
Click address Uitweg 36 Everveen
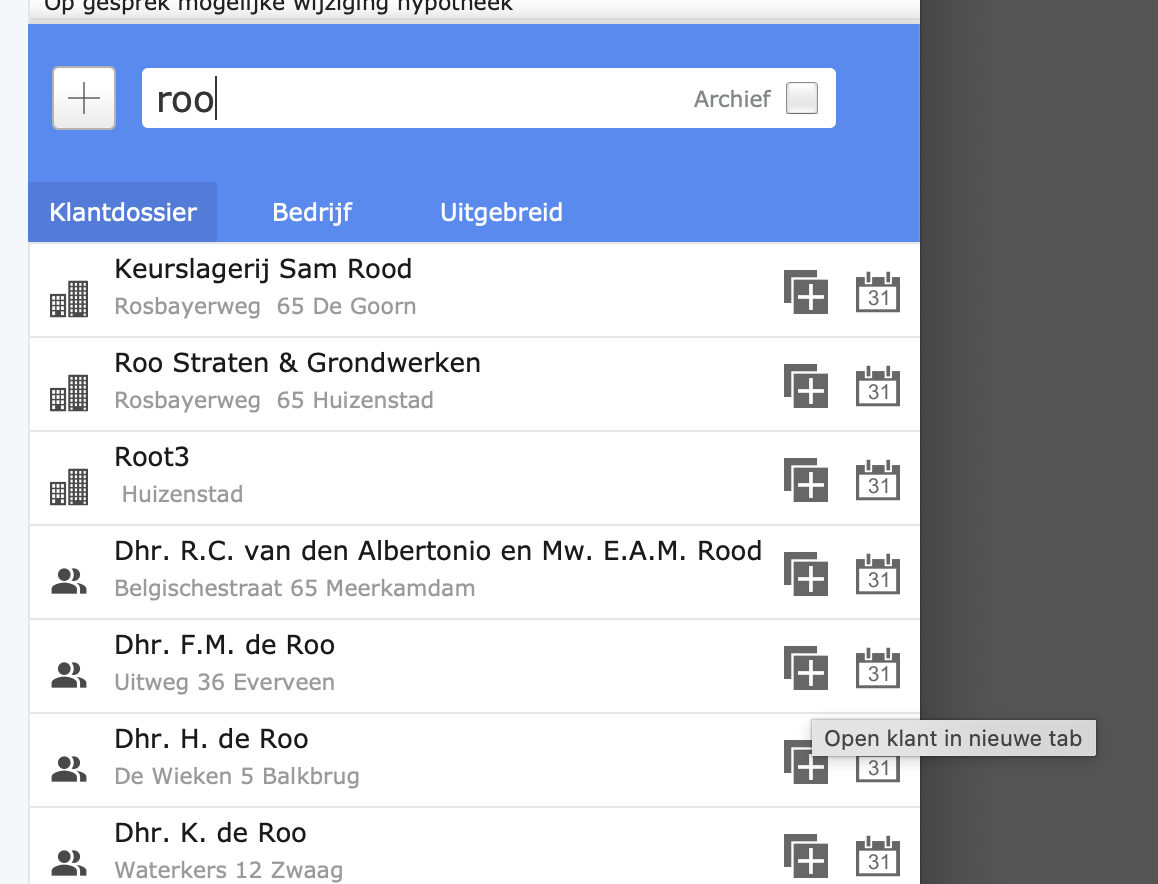[x=225, y=682]
